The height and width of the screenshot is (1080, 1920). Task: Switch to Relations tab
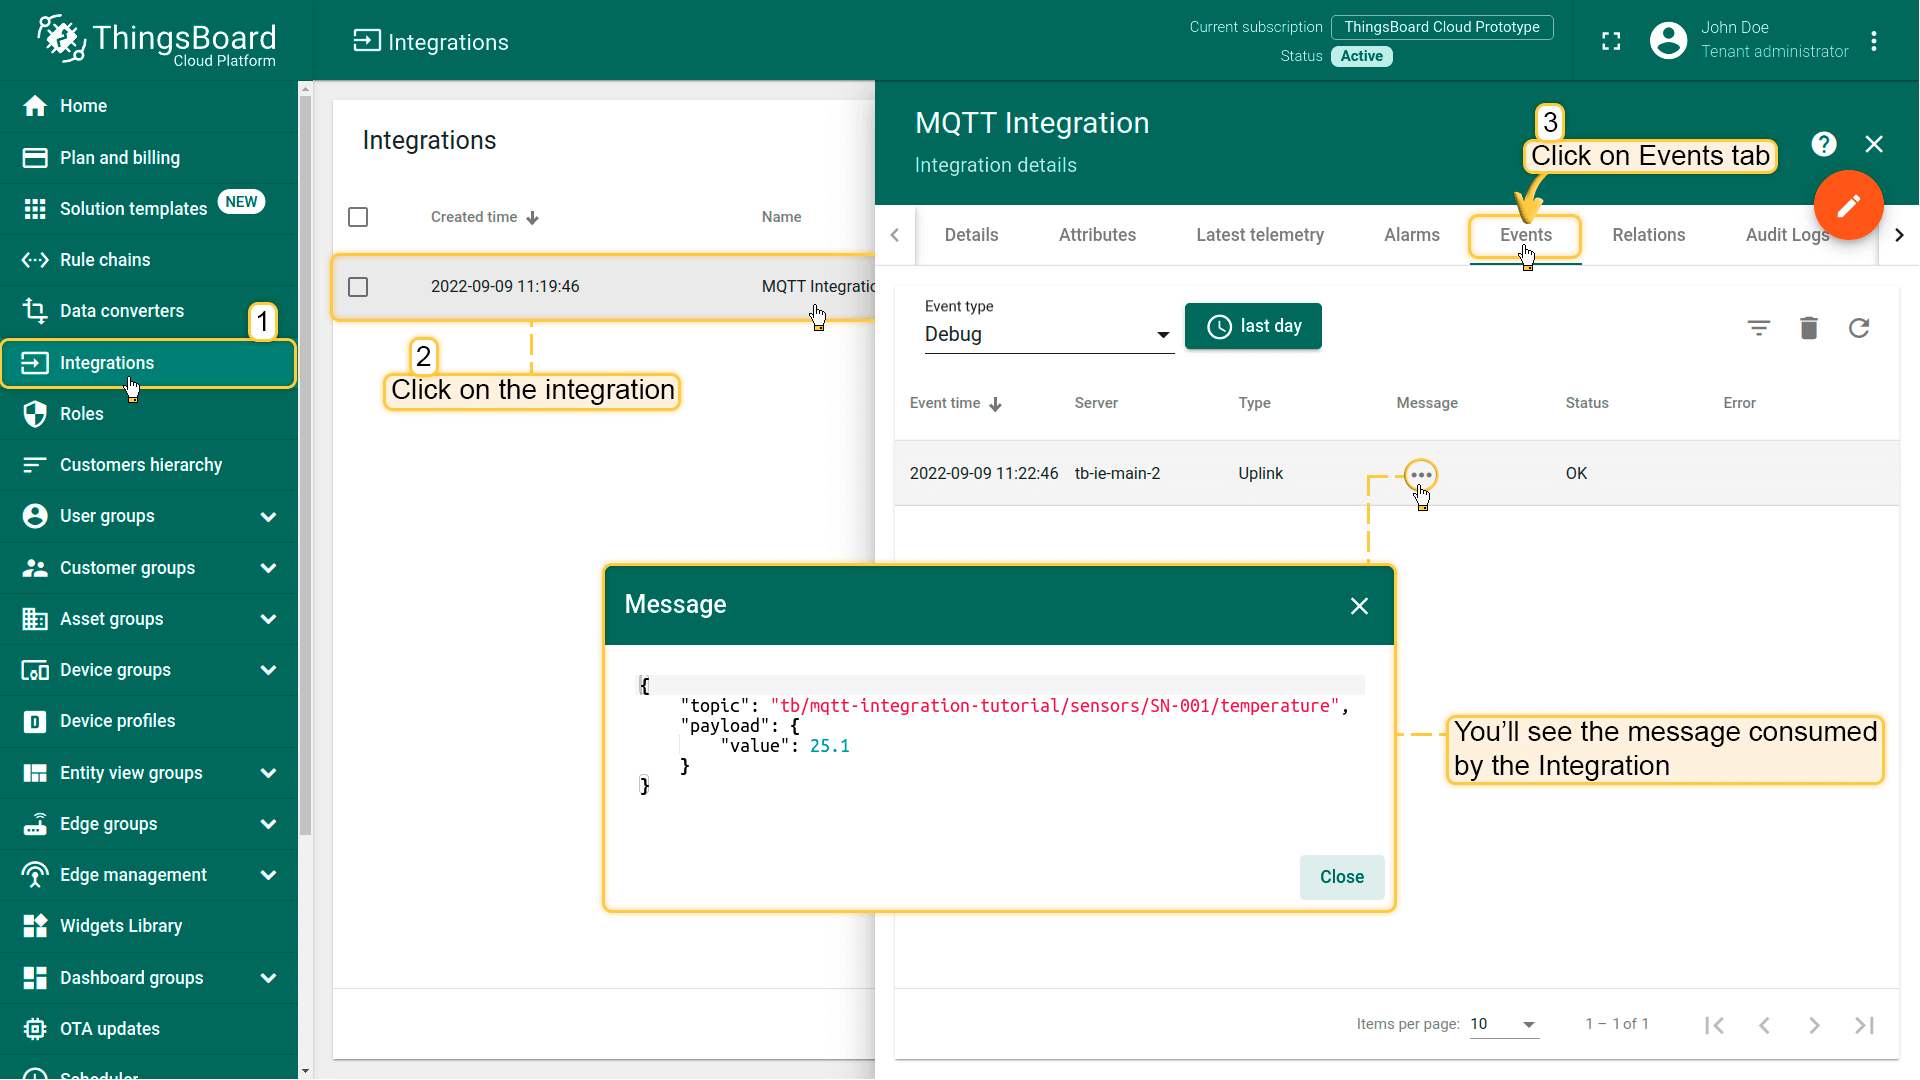(x=1648, y=235)
